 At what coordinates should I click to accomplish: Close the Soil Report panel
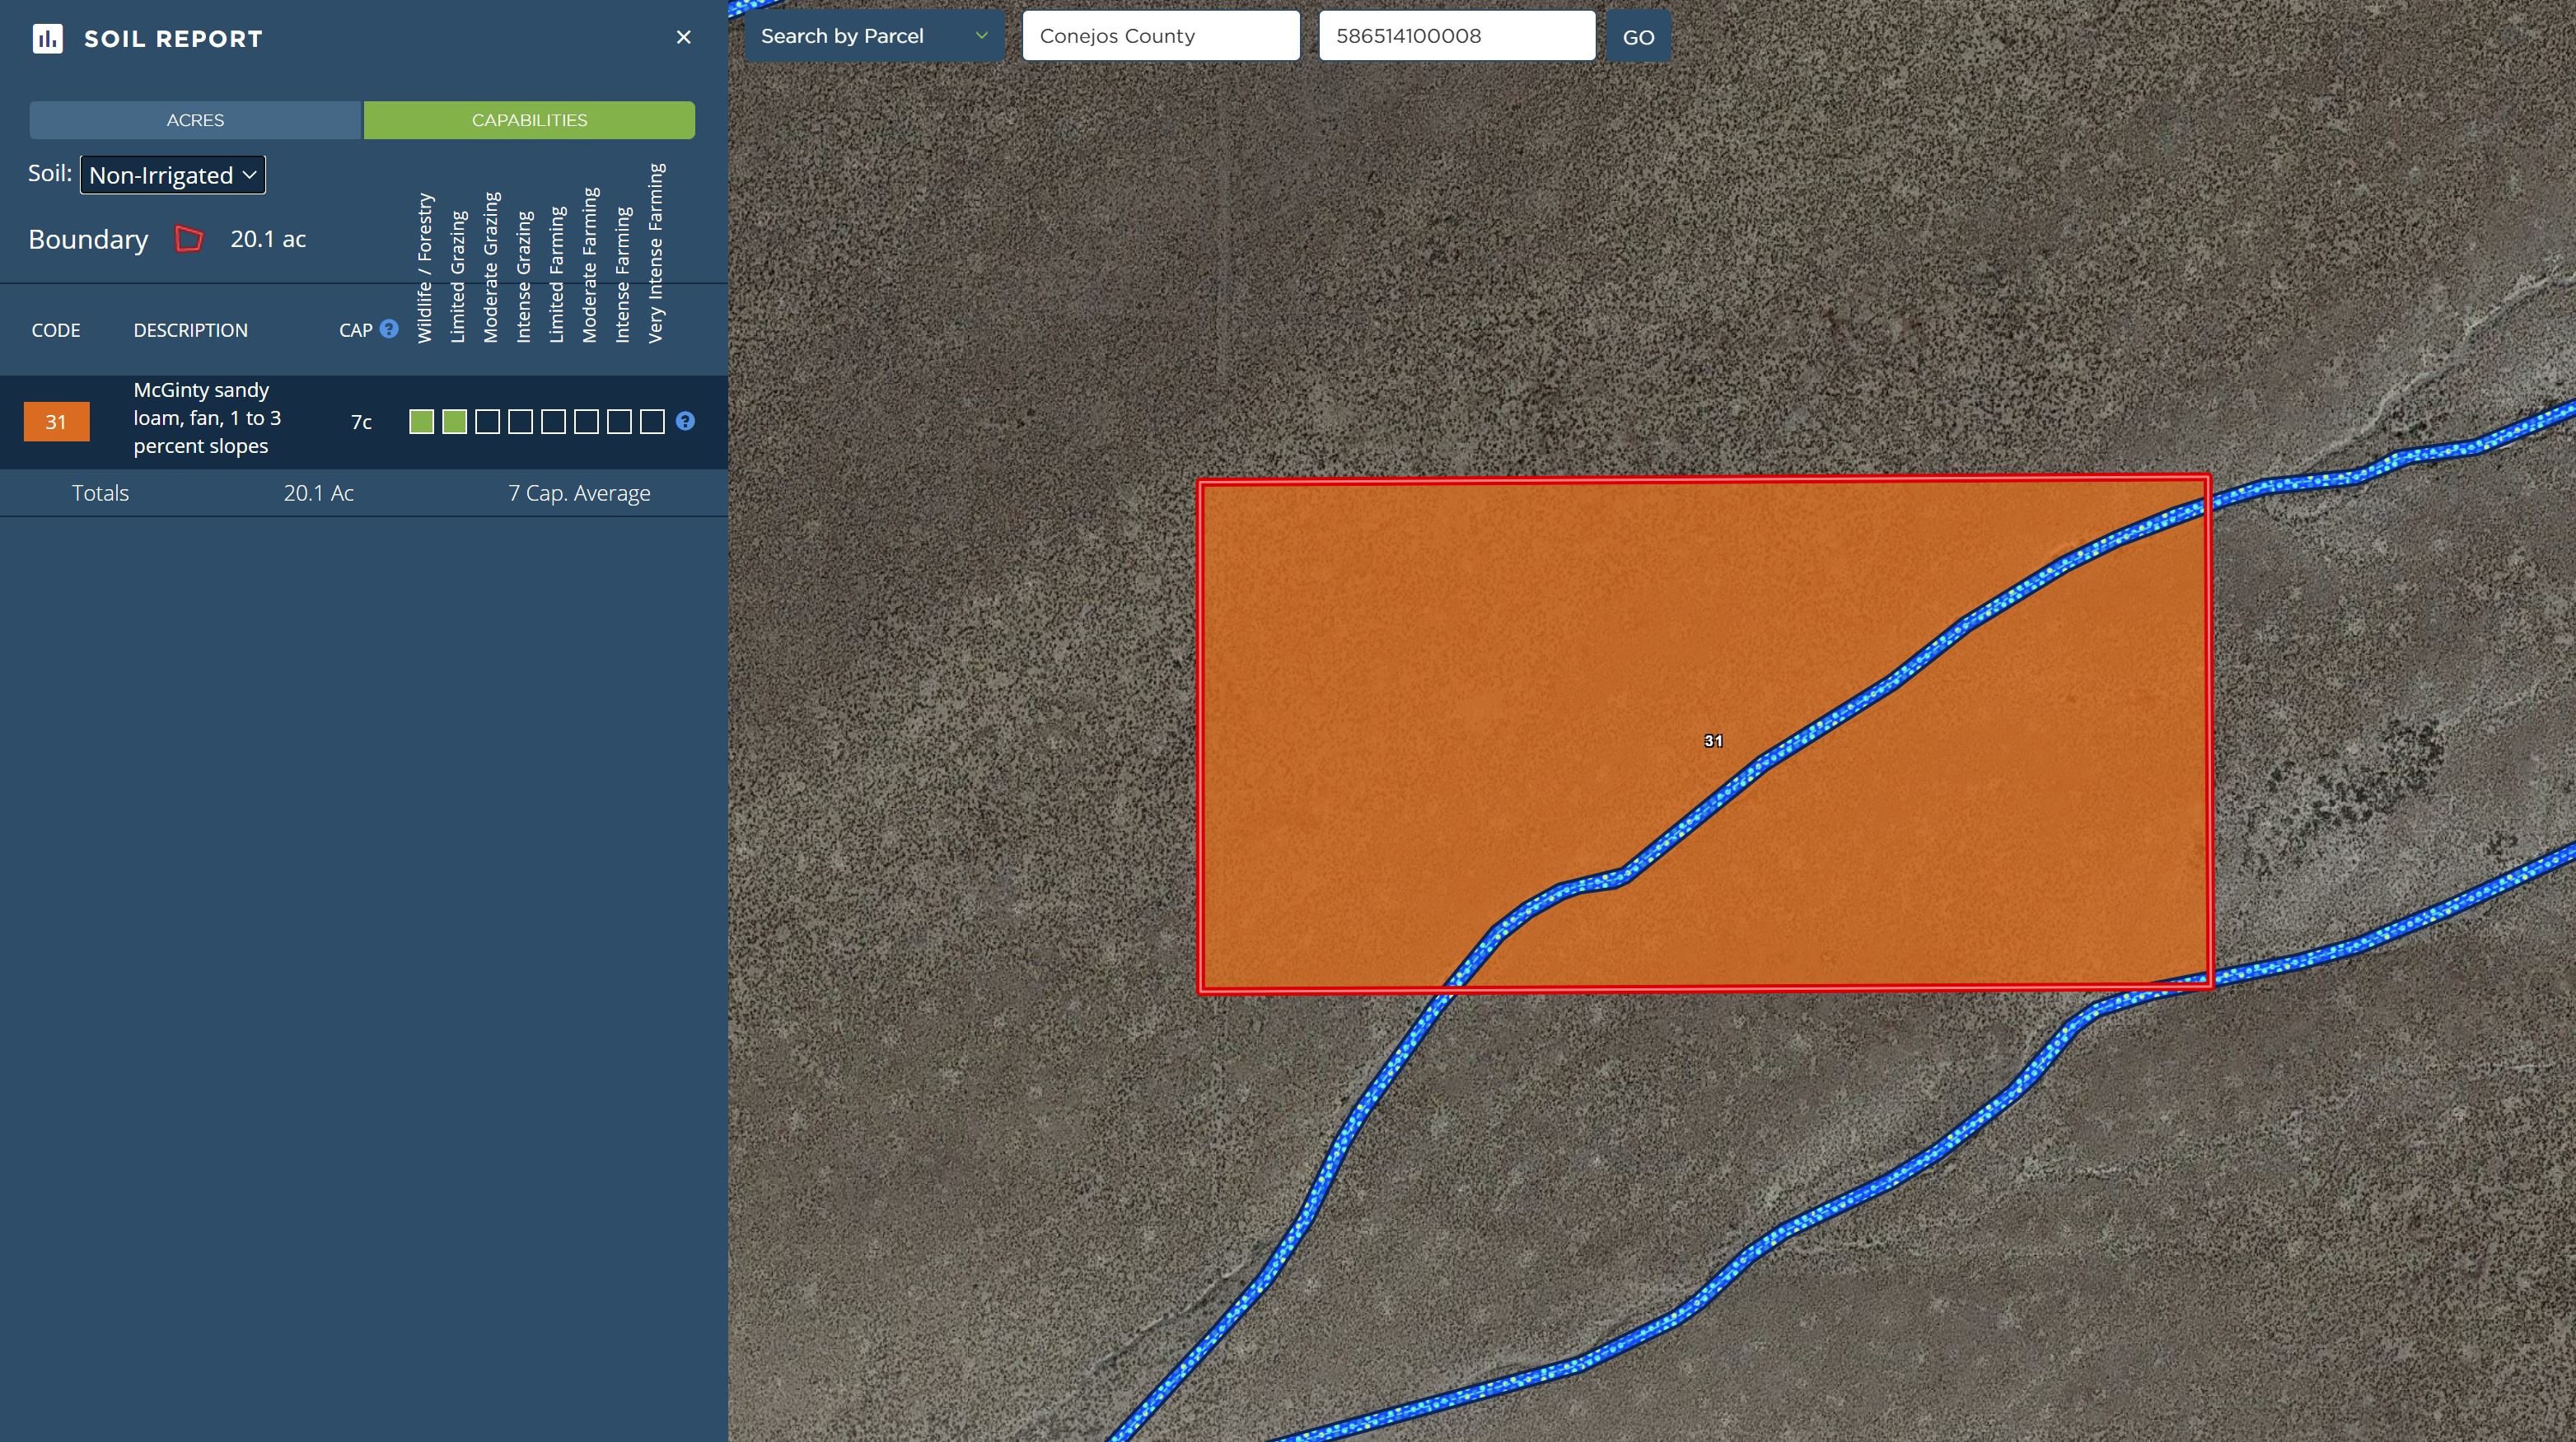tap(684, 37)
